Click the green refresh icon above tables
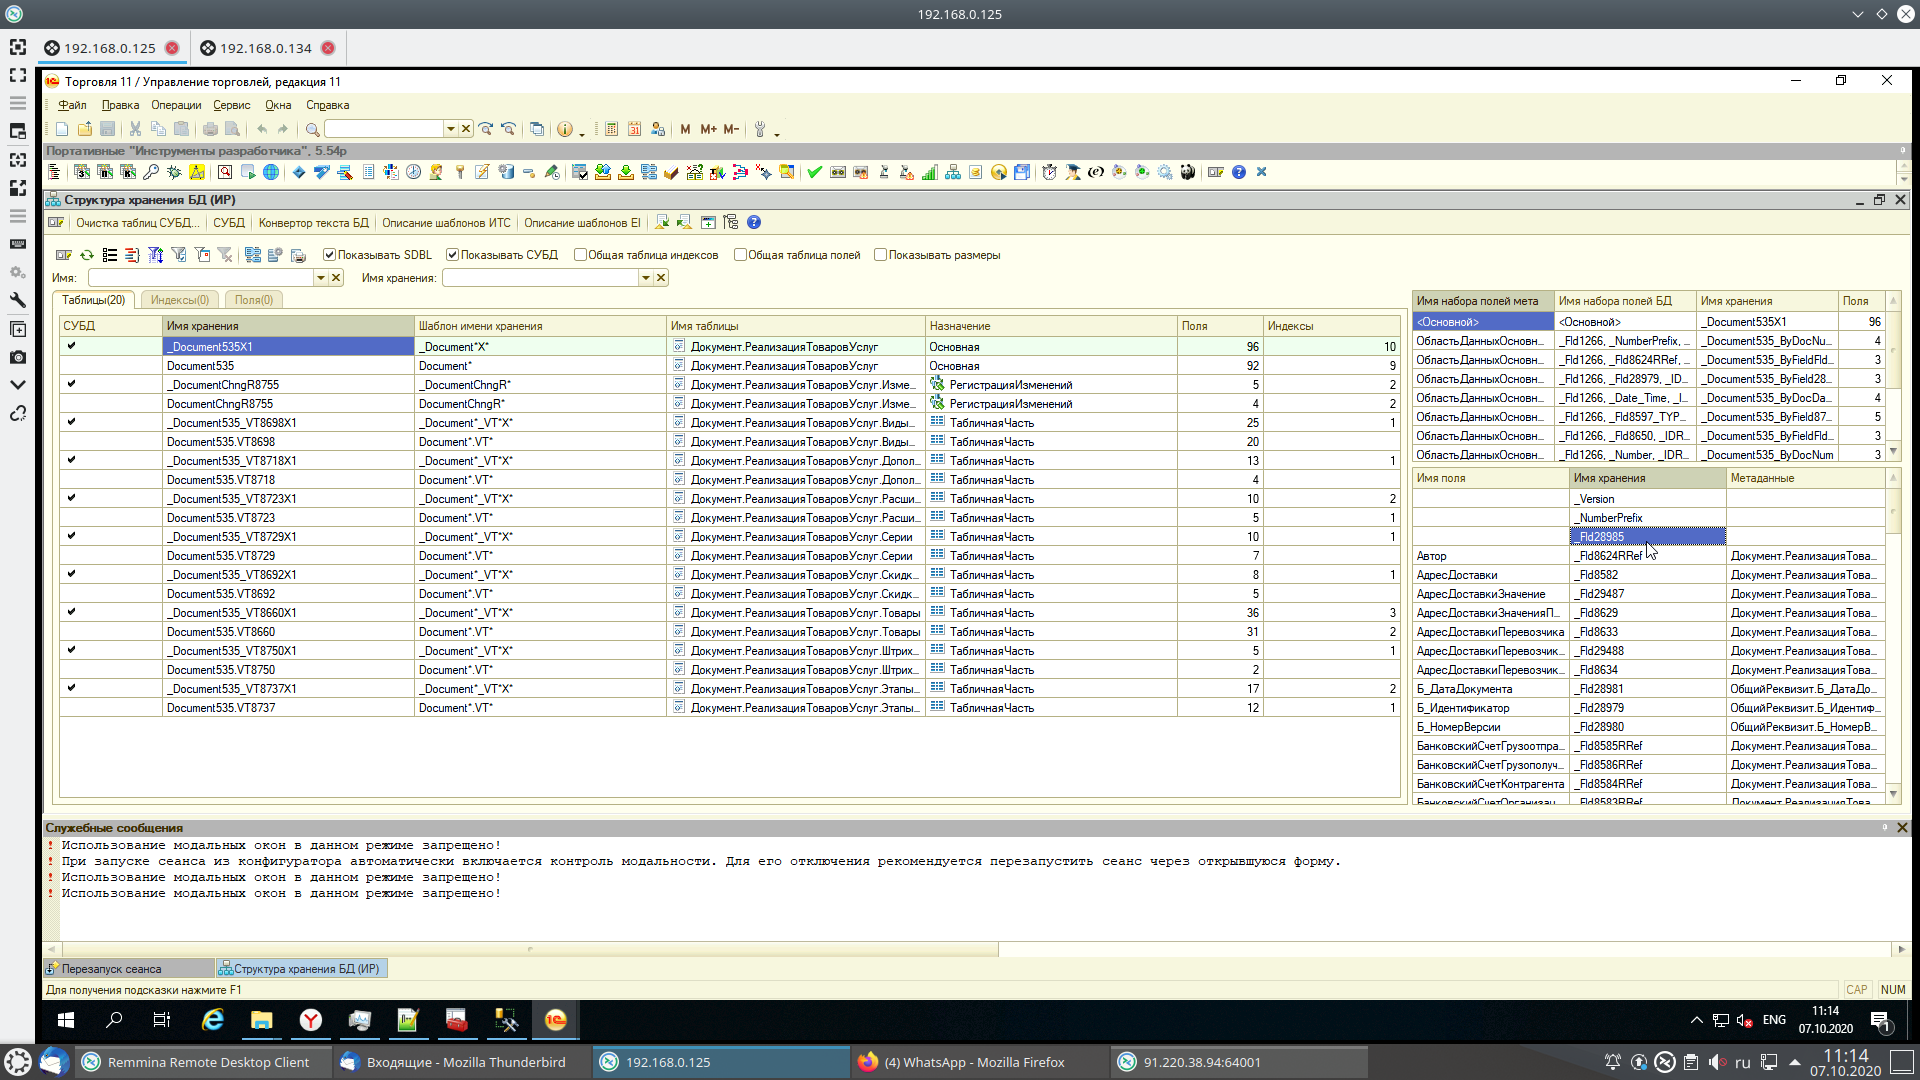This screenshot has width=1920, height=1080. click(87, 255)
